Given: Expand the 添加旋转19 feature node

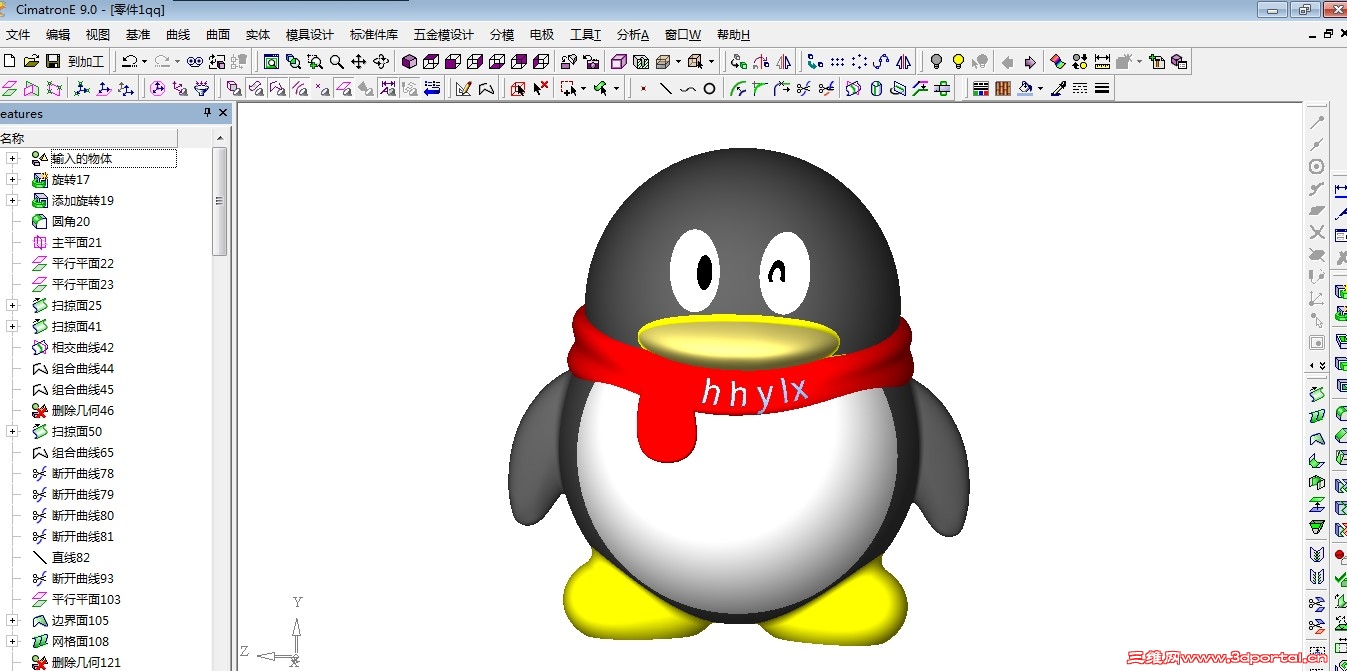Looking at the screenshot, I should [x=12, y=200].
